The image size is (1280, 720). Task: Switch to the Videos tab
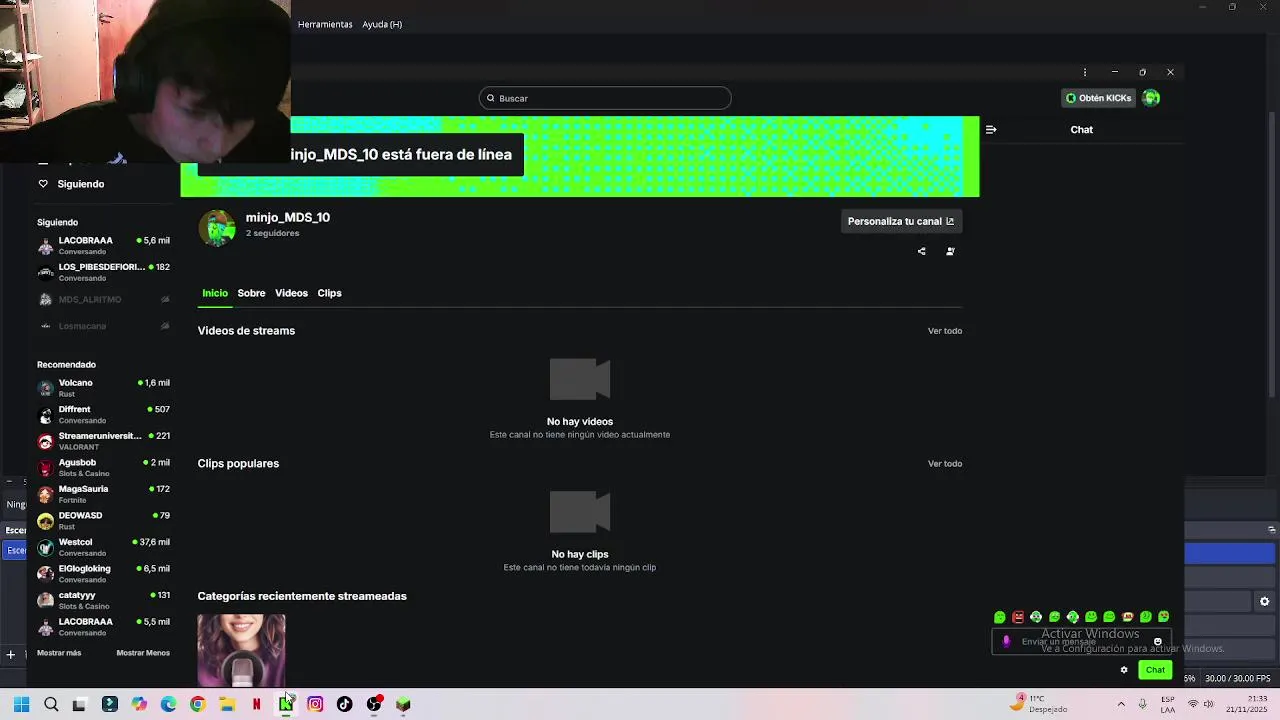coord(291,293)
